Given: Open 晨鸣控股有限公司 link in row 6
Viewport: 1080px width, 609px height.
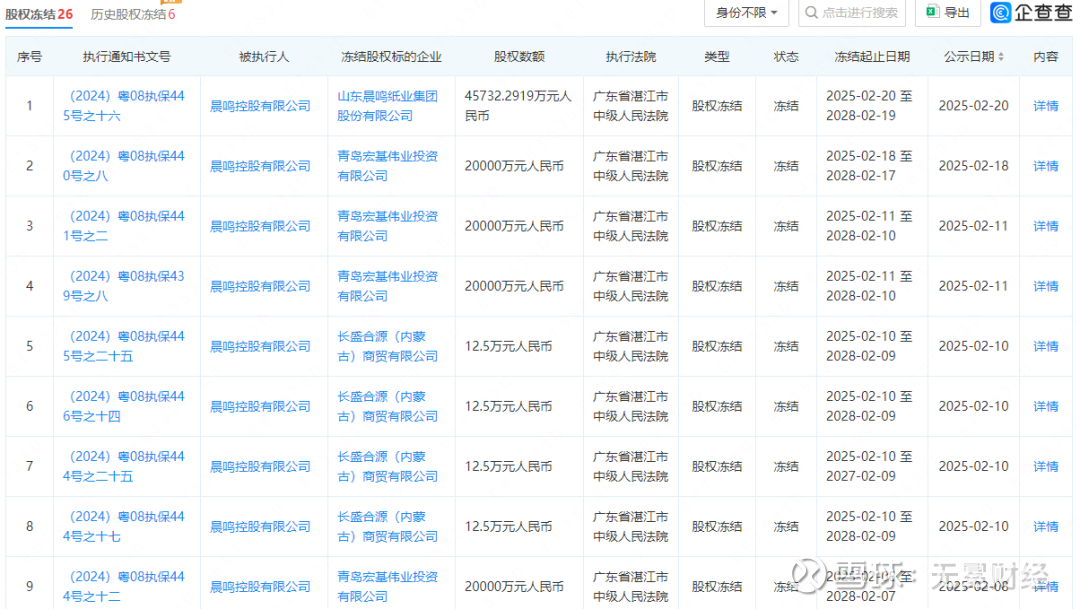Looking at the screenshot, I should point(260,406).
